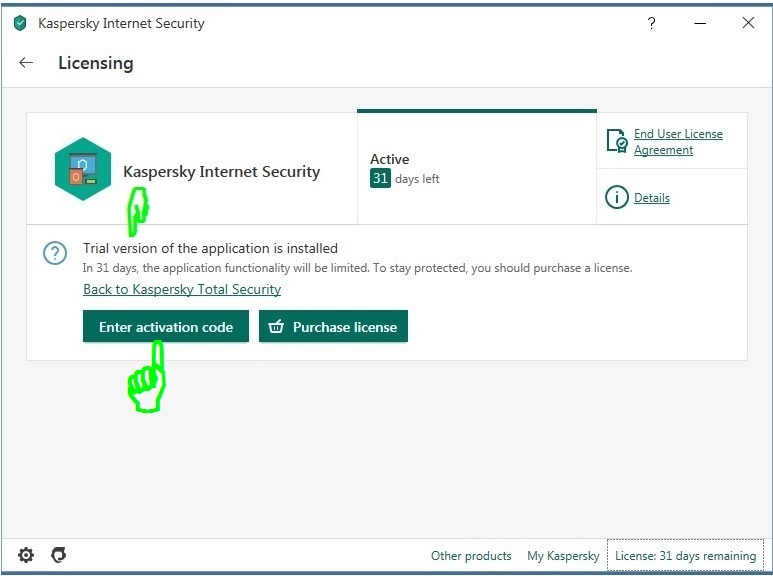Click the back arrow beside Licensing
The image size is (773, 576).
click(26, 63)
